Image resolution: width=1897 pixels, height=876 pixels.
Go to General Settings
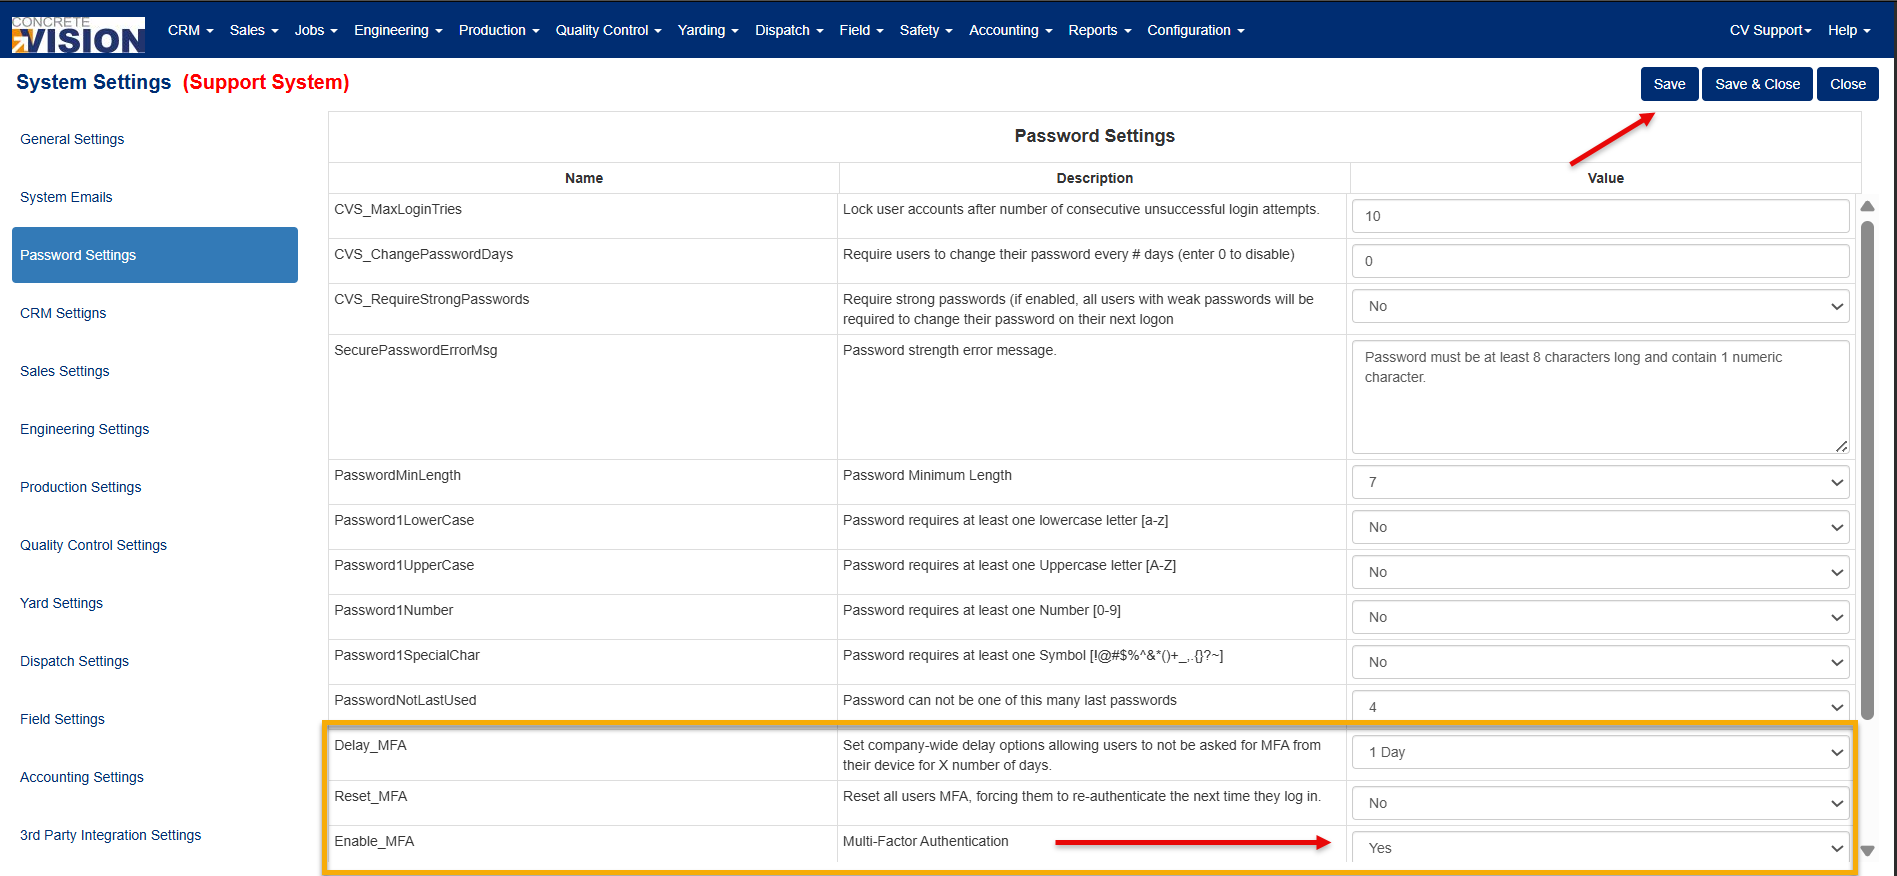(x=72, y=139)
